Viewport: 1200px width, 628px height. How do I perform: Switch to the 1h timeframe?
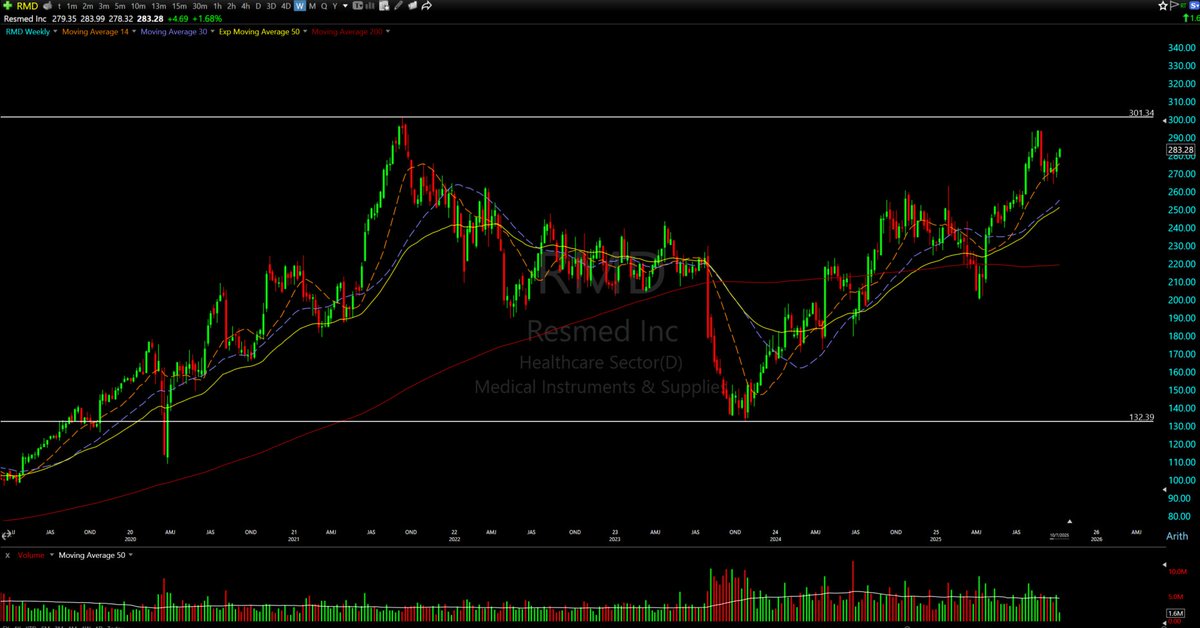(x=217, y=6)
